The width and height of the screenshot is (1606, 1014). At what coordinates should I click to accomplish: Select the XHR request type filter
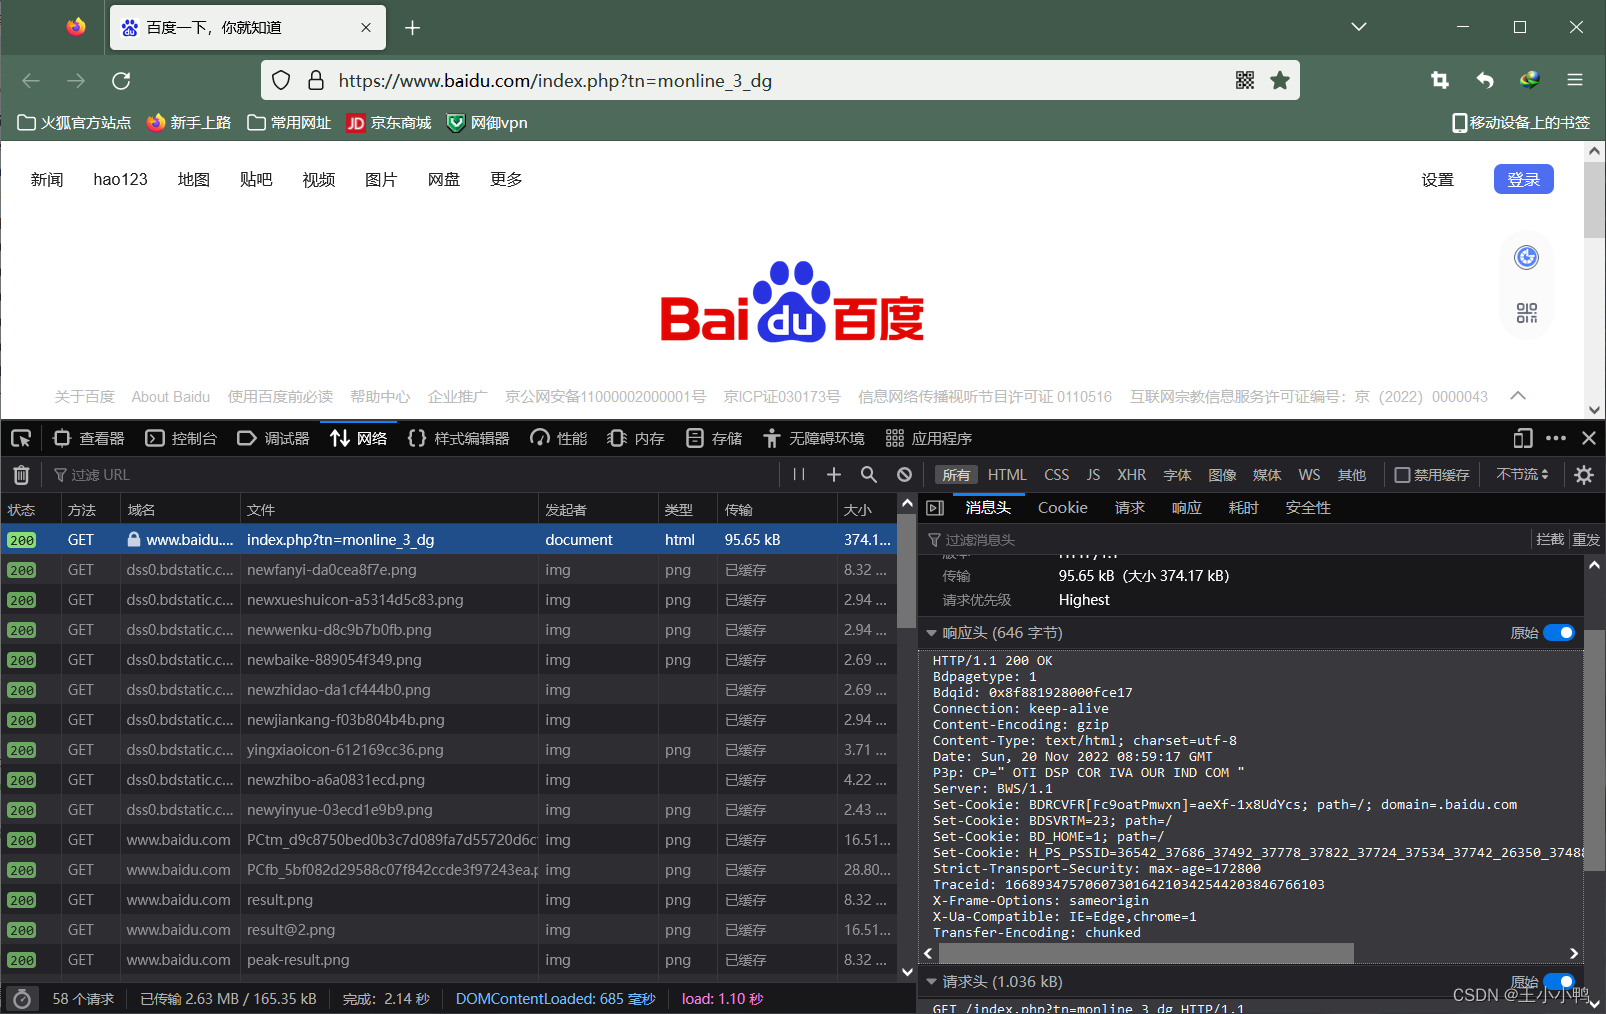(1131, 475)
